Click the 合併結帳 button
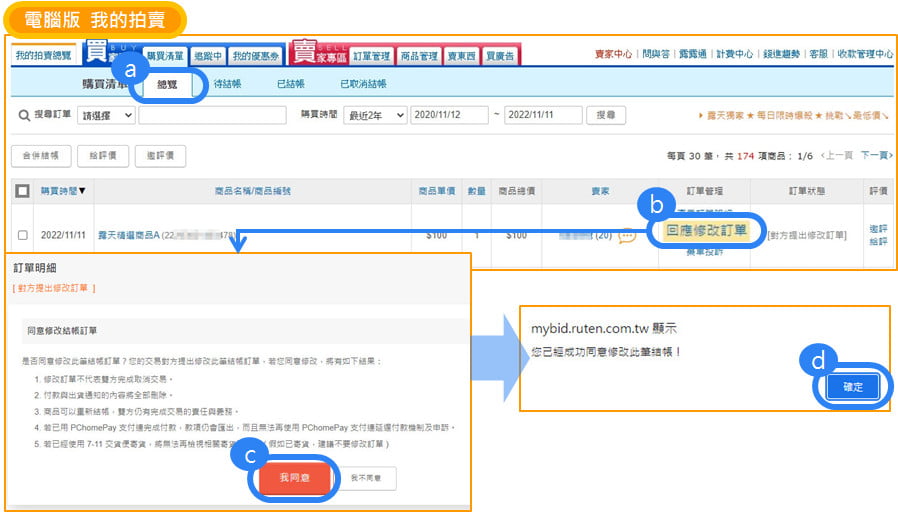Screen dimensions: 898x516 pos(40,155)
